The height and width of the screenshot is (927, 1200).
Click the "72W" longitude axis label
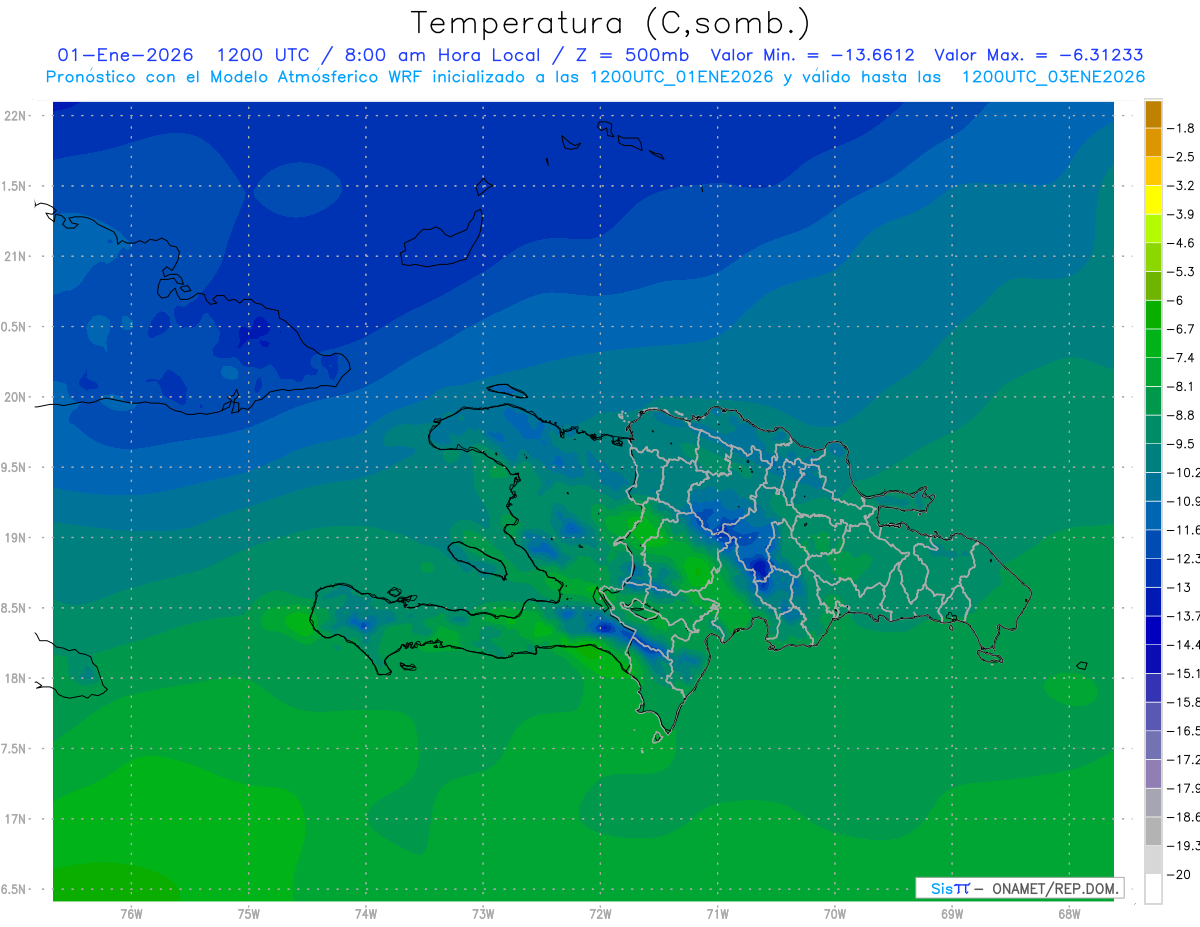click(x=600, y=914)
